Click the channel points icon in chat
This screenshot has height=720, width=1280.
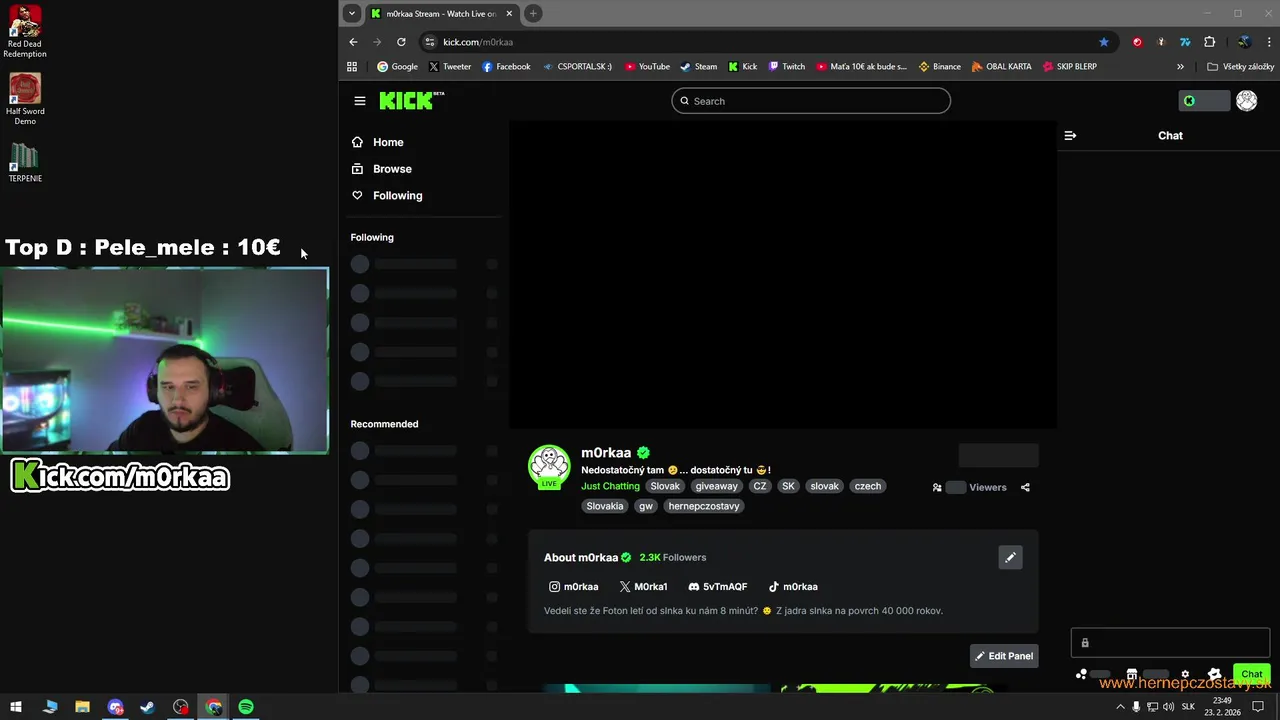[x=1081, y=675]
